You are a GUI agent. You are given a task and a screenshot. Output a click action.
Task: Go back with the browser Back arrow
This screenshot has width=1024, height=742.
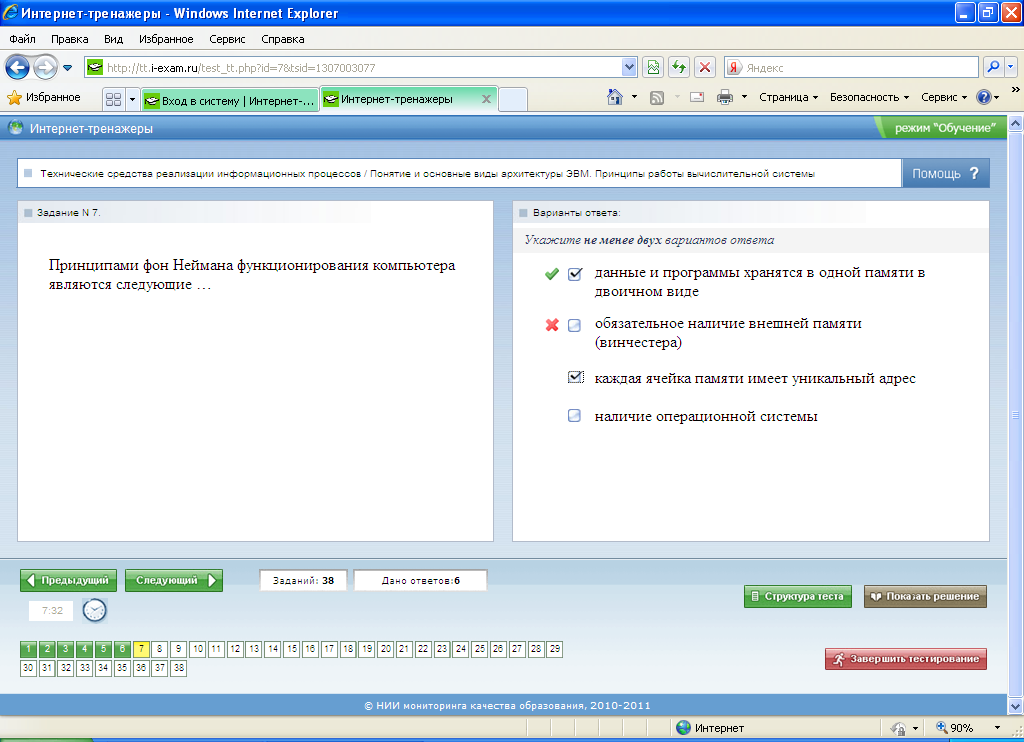17,67
